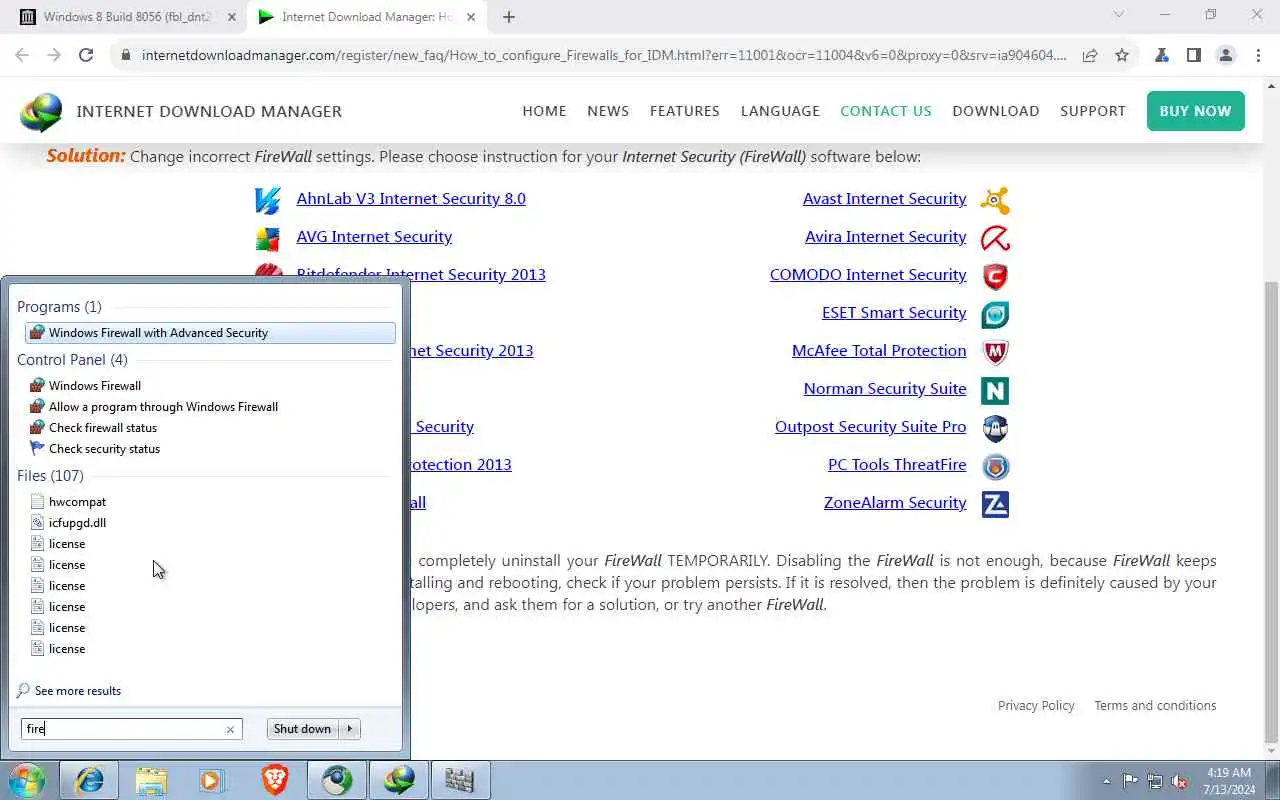The height and width of the screenshot is (800, 1280).
Task: Click the Norman Security Suite N icon
Action: [995, 390]
